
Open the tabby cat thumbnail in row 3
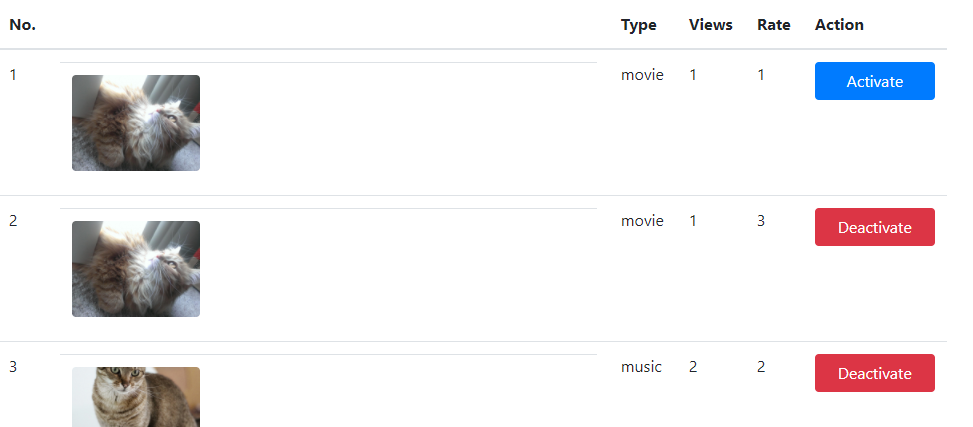point(136,397)
